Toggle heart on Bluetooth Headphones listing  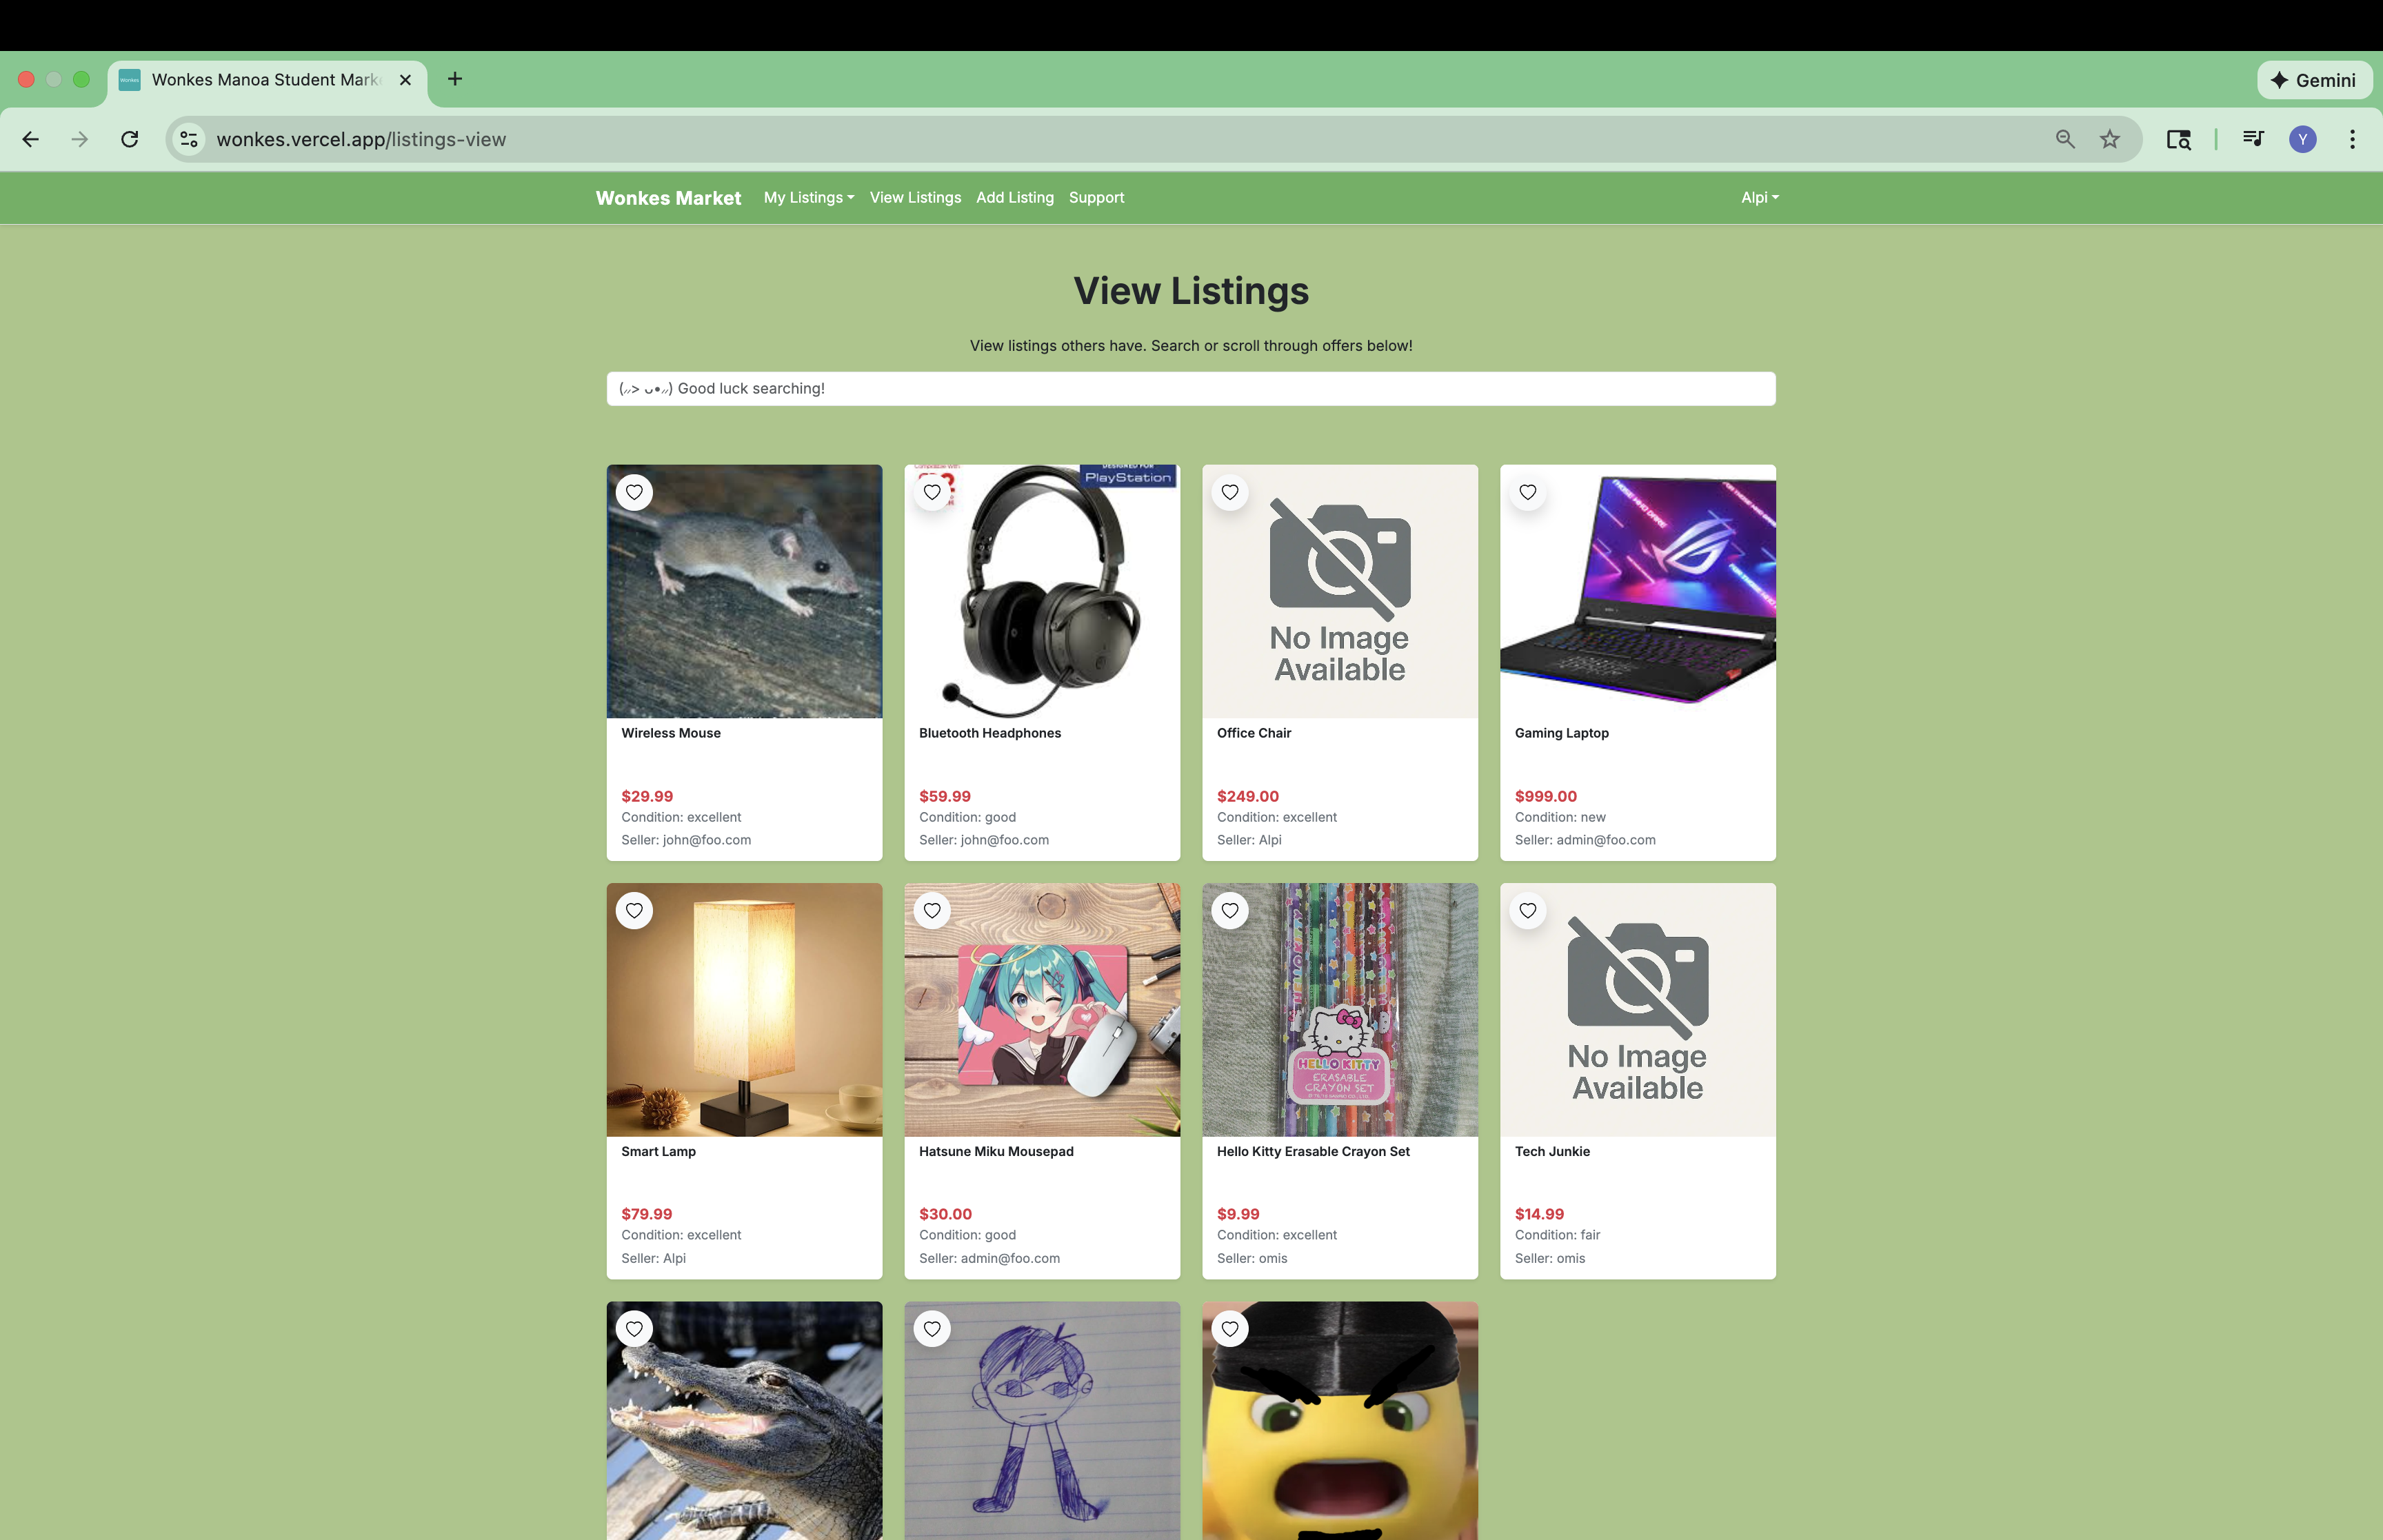[932, 492]
